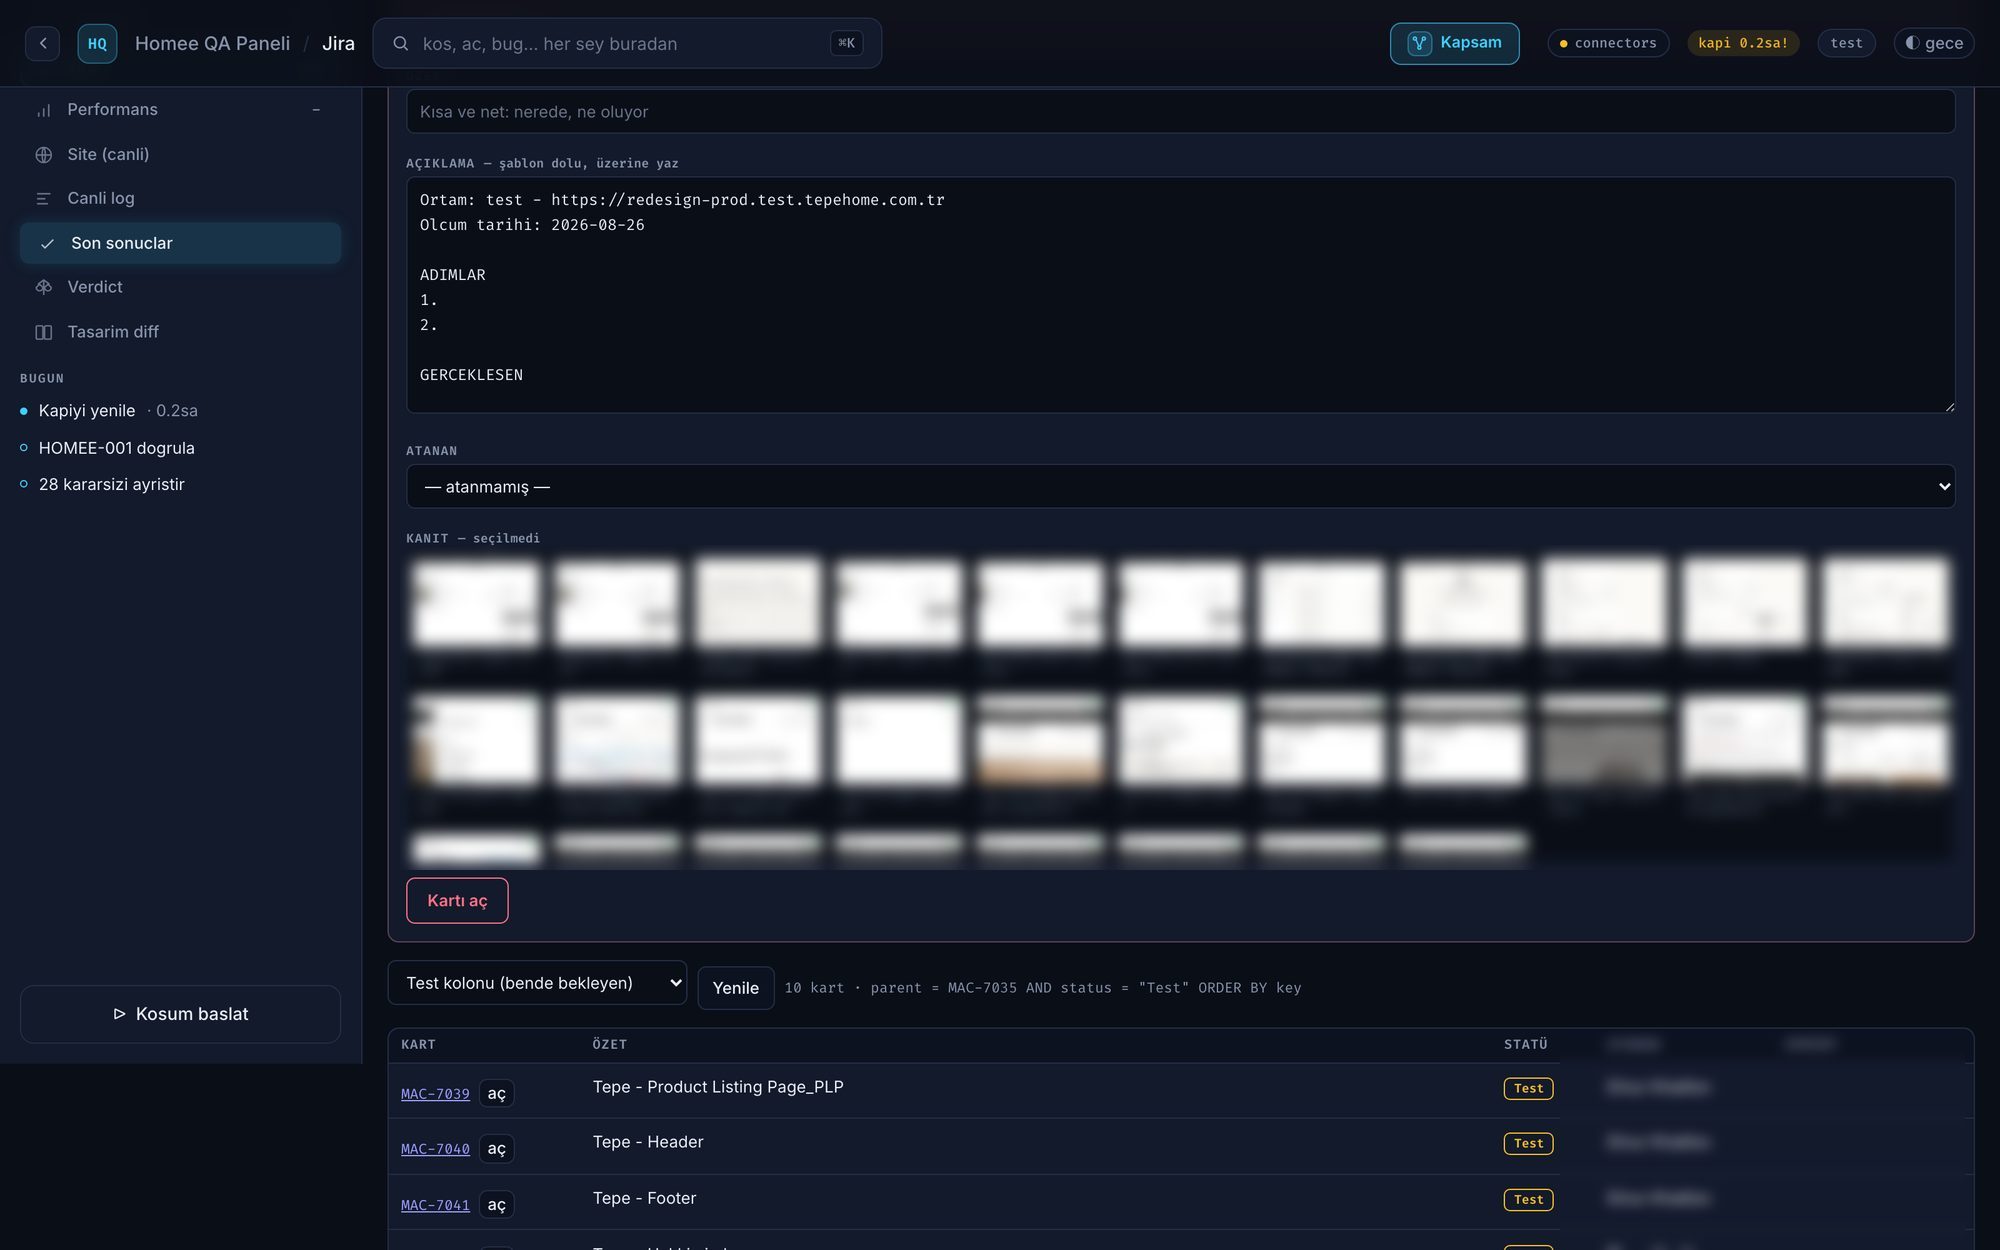Click the moon icon beside gece
The width and height of the screenshot is (2000, 1250).
pyautogui.click(x=1912, y=43)
